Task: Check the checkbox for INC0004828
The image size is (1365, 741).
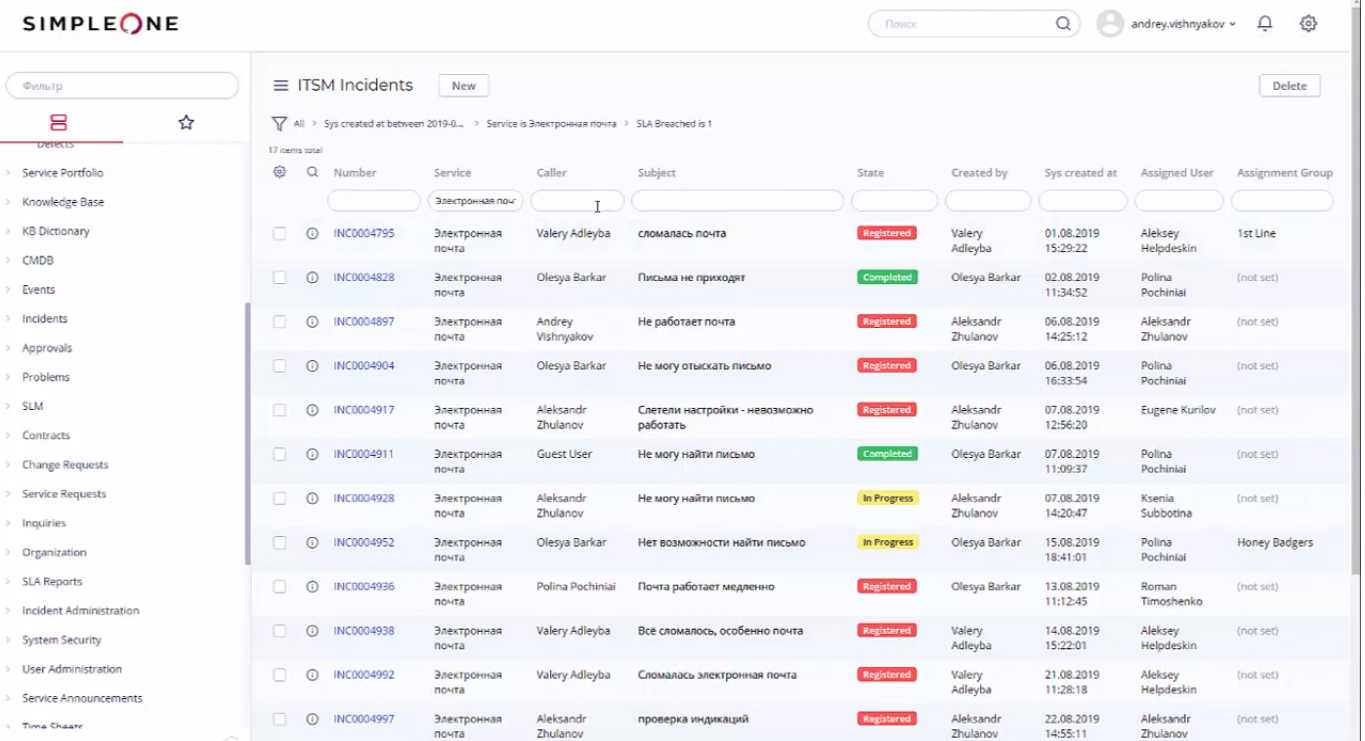Action: tap(280, 278)
